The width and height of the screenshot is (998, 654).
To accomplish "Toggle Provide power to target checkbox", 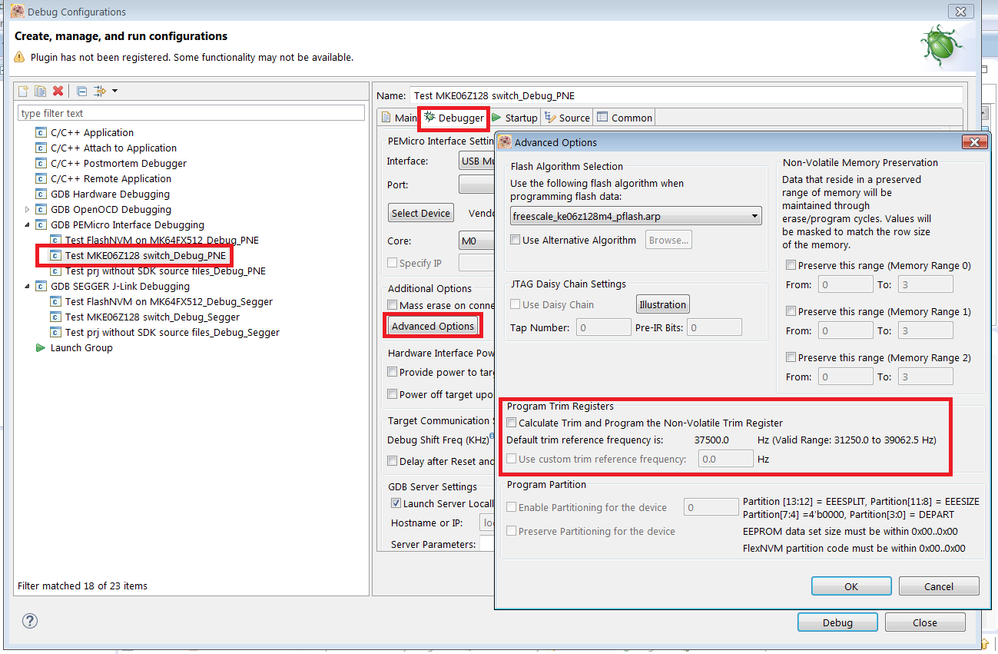I will point(392,372).
